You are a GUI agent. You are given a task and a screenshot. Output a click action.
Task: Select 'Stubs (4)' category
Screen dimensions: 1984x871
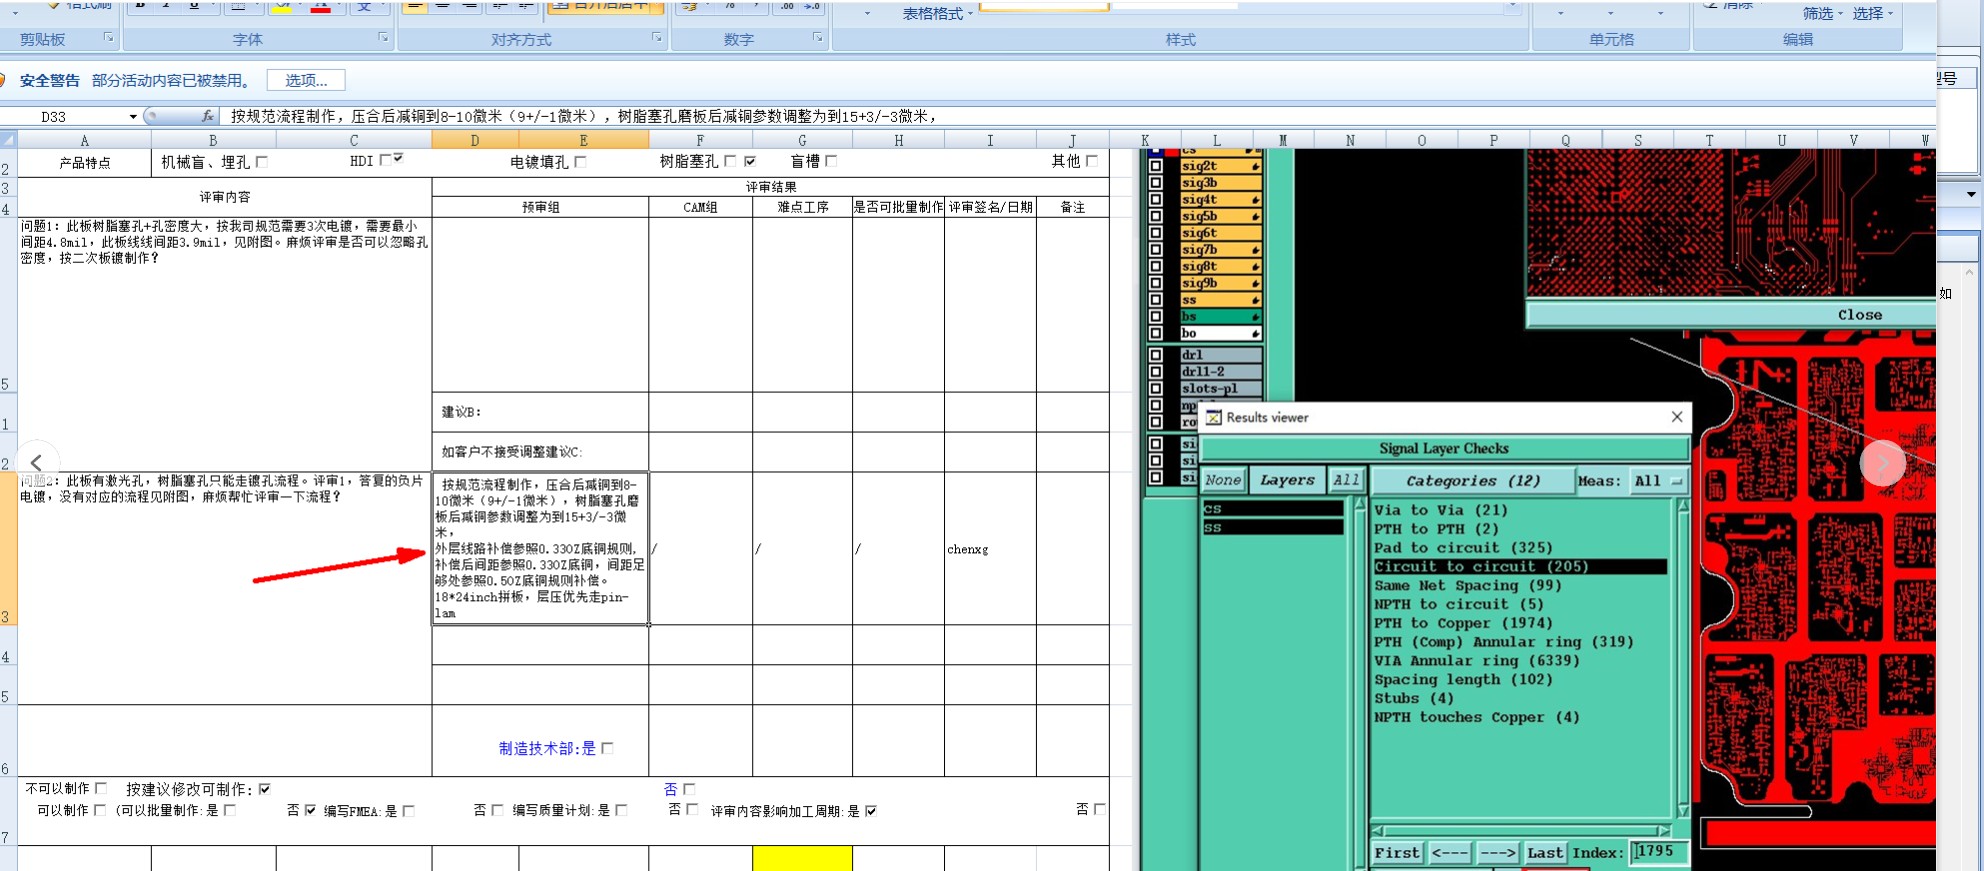[x=1414, y=699]
